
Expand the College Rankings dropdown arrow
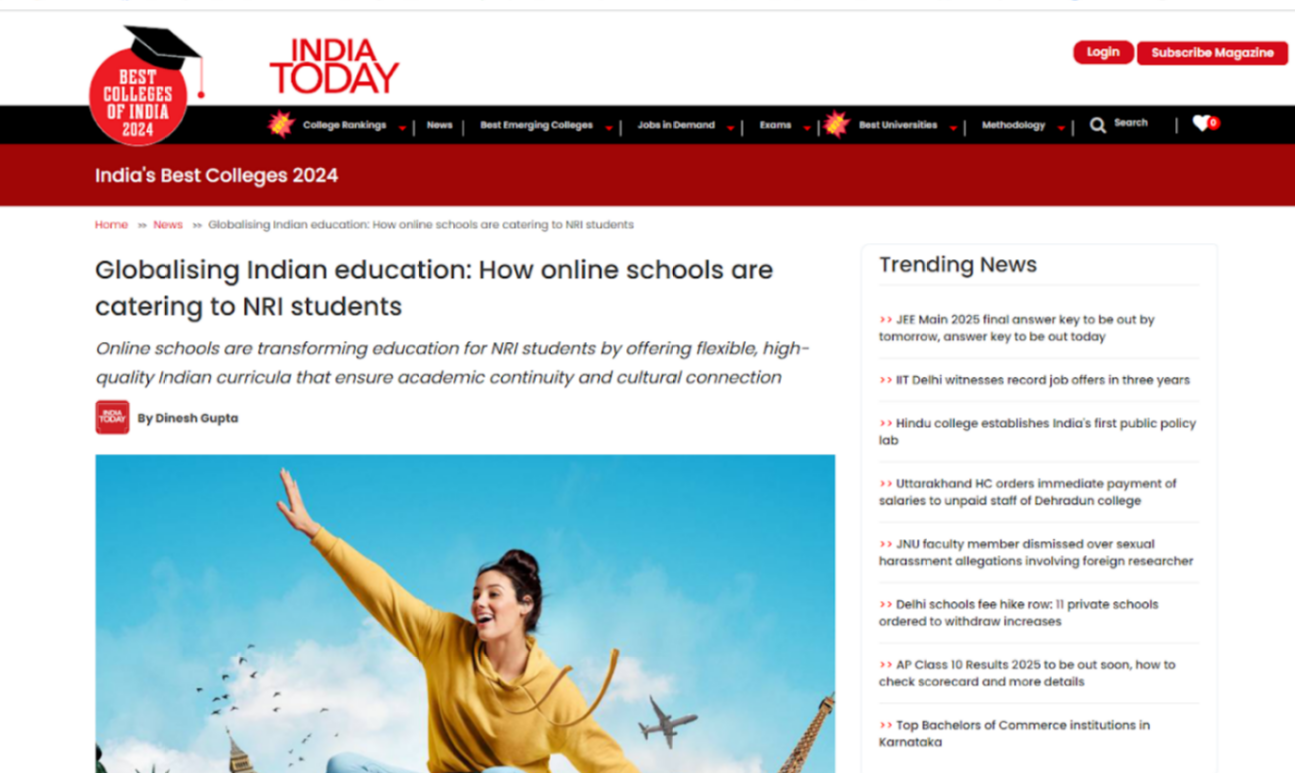(x=402, y=128)
